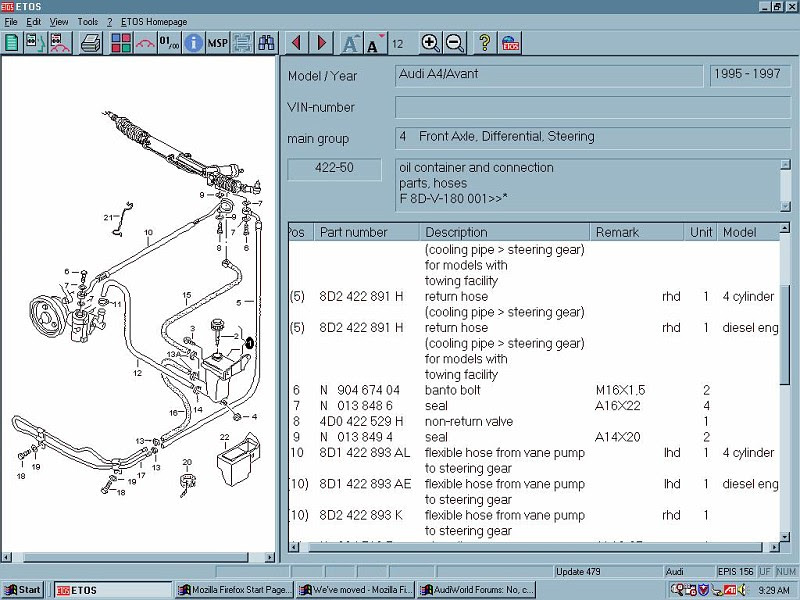Click the third toolbar icon with red arc

[60, 43]
